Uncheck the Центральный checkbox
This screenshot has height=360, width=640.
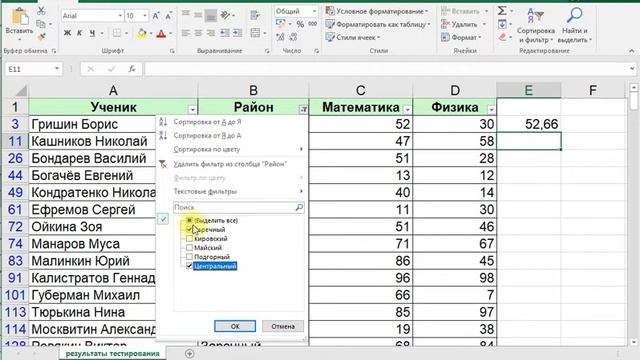189,266
